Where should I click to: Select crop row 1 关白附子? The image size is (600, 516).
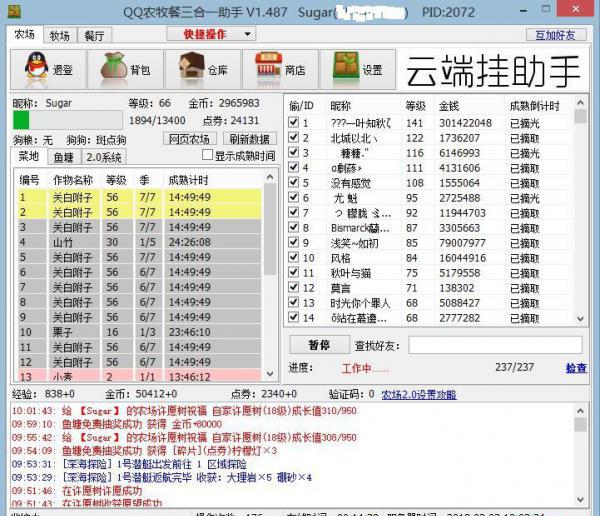140,197
